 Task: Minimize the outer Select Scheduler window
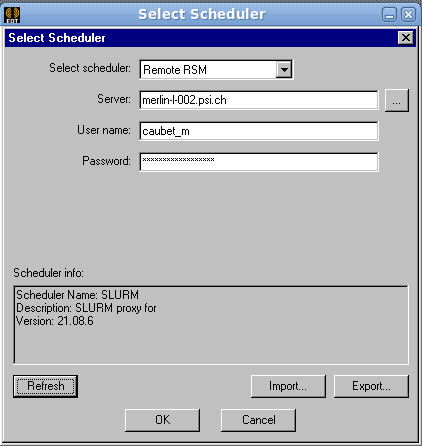[389, 15]
